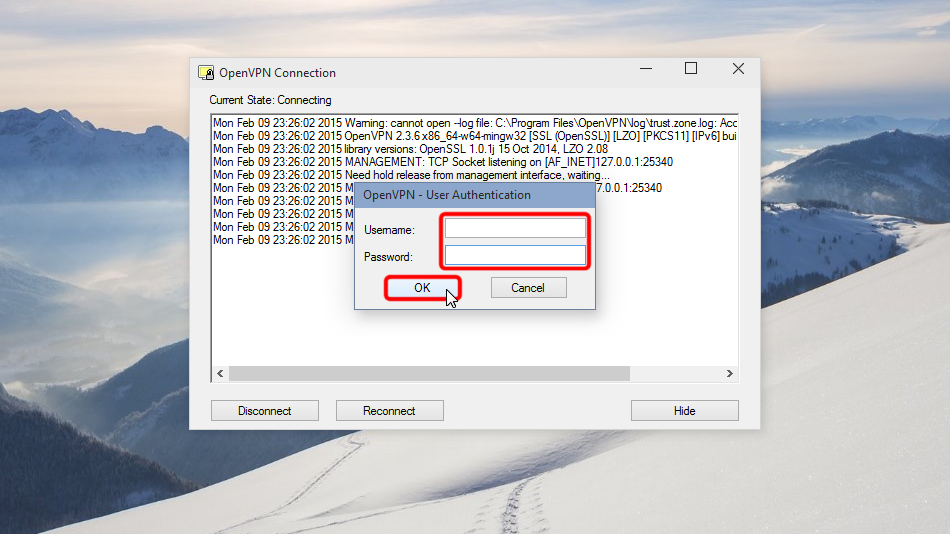Screen dimensions: 950x534
Task: Click the OpenVPN padlock icon in title bar
Action: (x=206, y=72)
